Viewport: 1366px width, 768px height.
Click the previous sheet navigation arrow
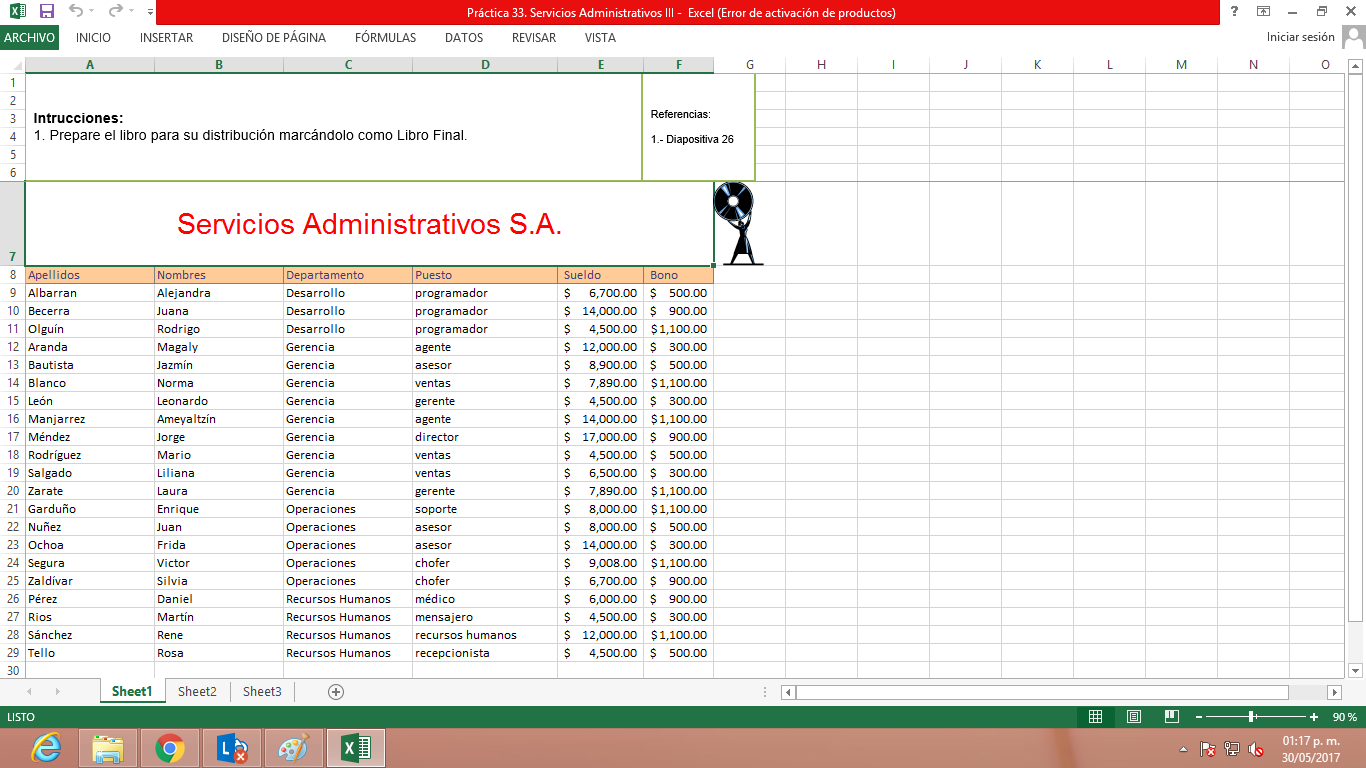coord(29,691)
